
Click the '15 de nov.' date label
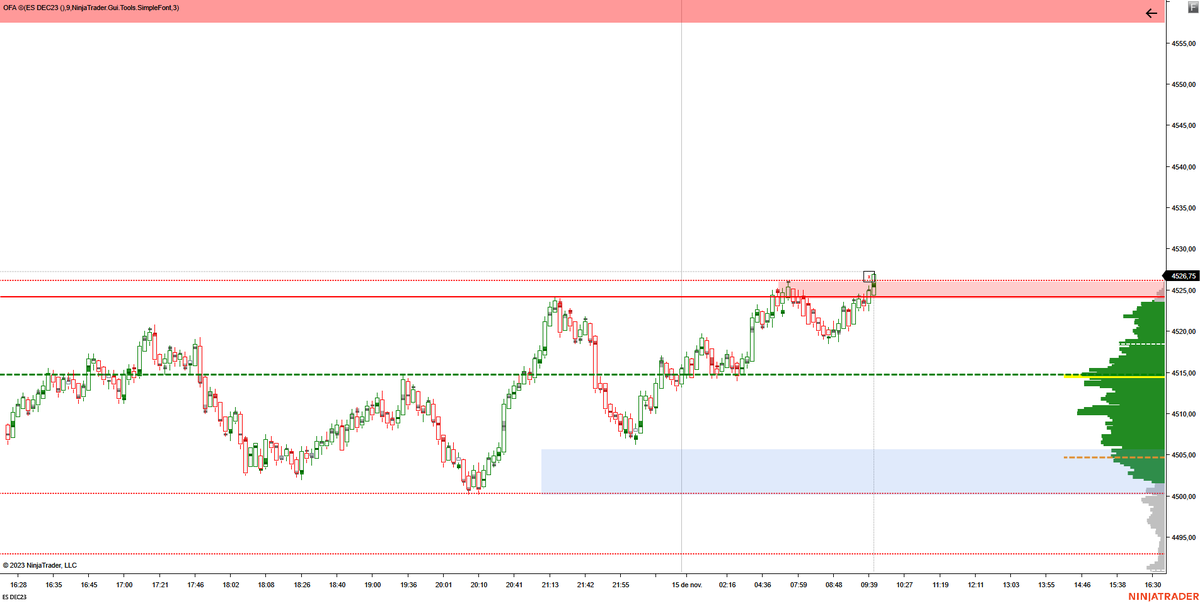689,584
